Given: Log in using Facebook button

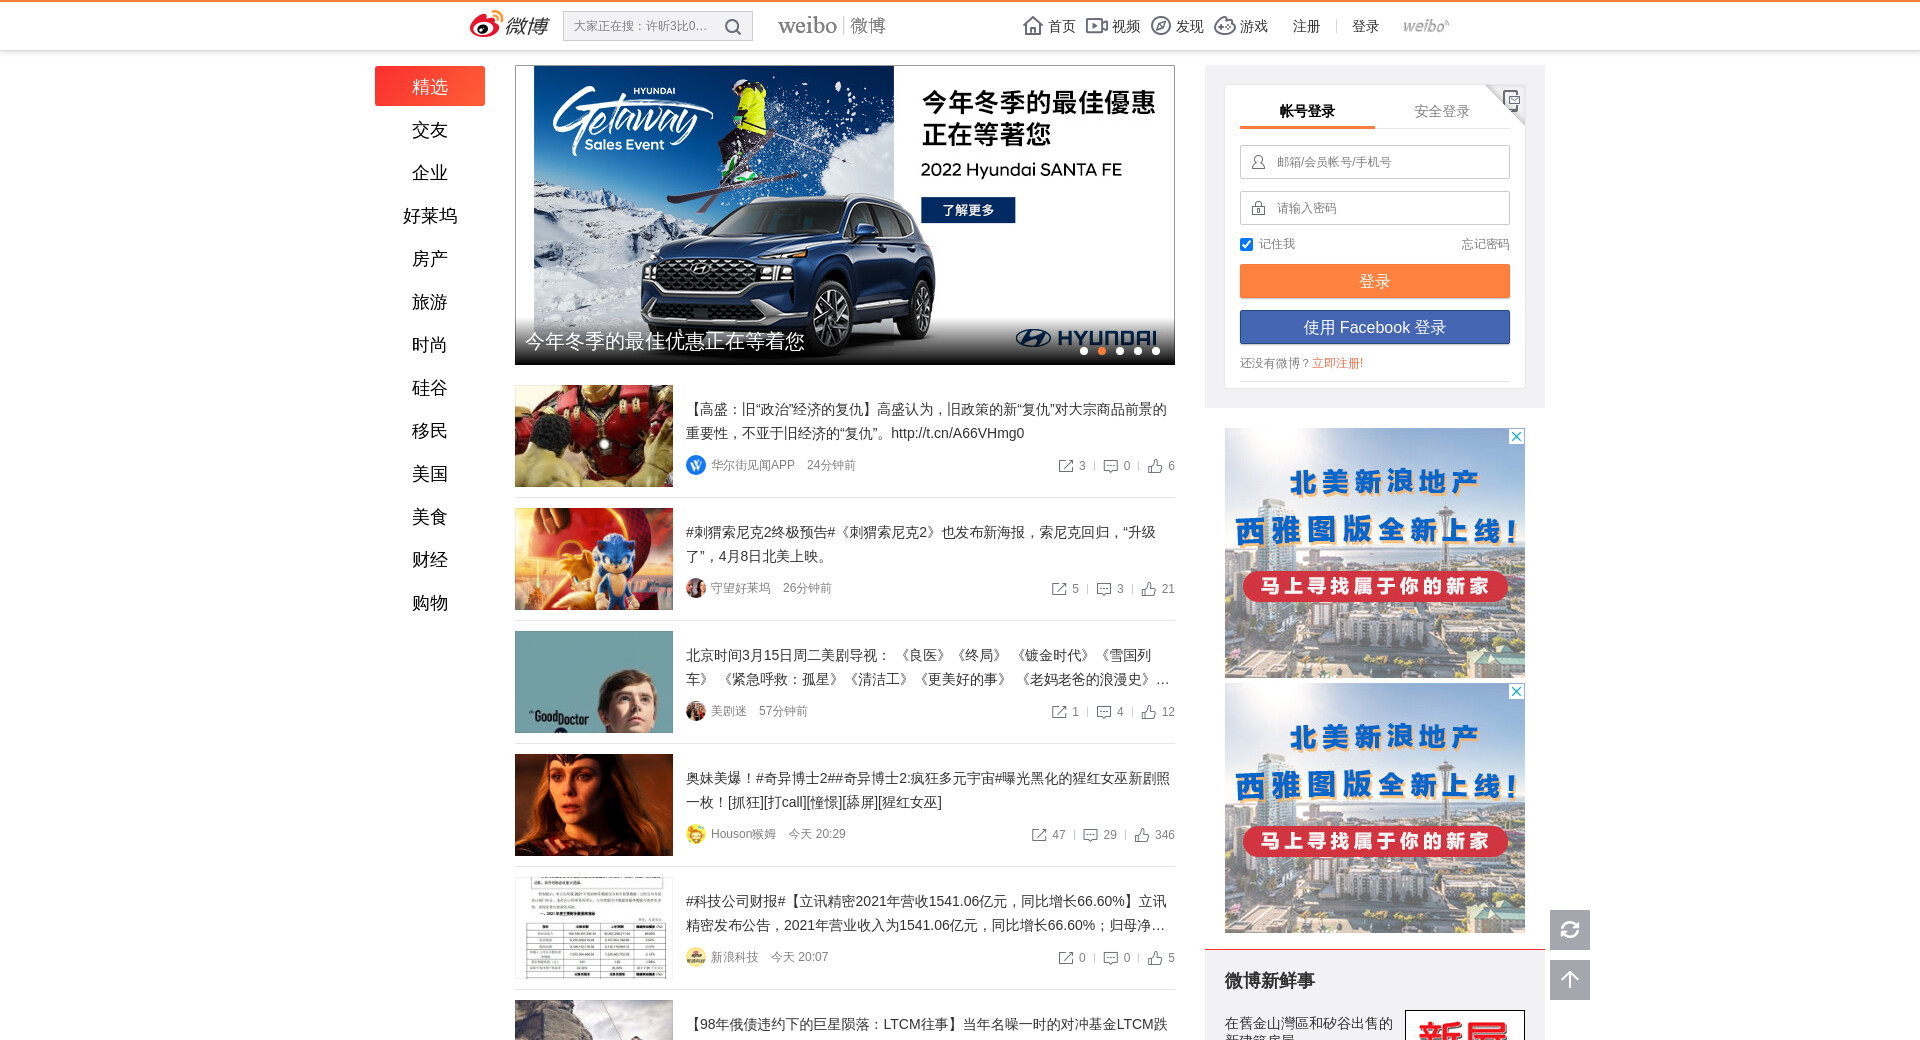Looking at the screenshot, I should click(x=1374, y=328).
